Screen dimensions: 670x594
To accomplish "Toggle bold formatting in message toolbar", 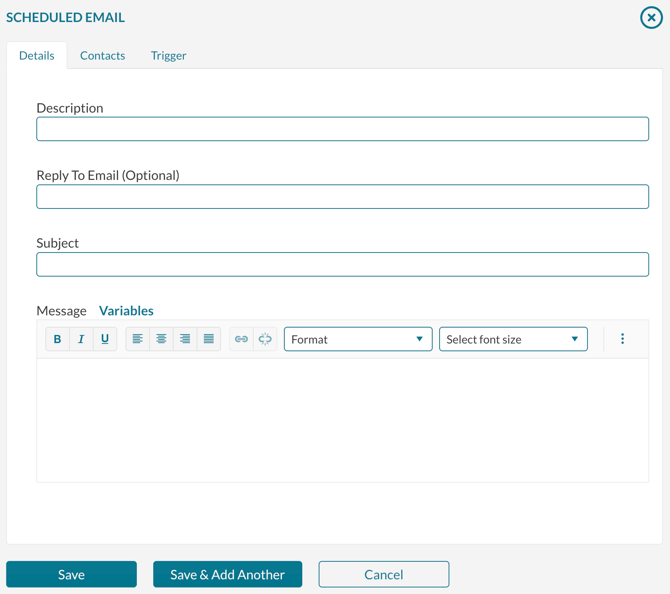I will 57,339.
